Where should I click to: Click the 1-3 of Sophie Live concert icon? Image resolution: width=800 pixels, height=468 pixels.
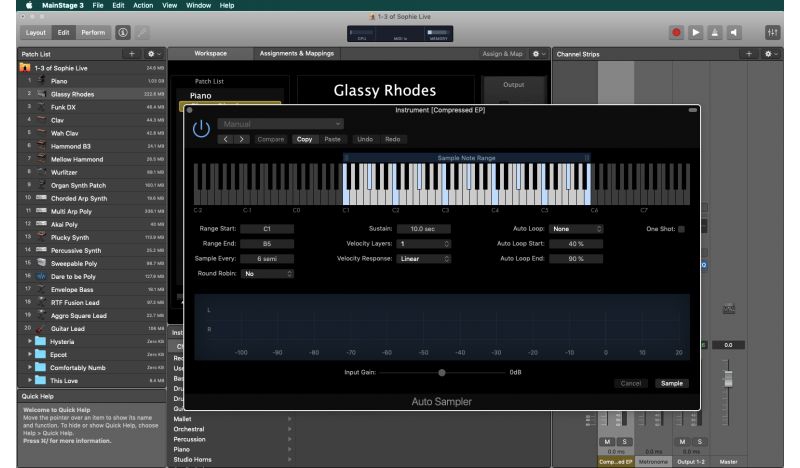point(24,67)
